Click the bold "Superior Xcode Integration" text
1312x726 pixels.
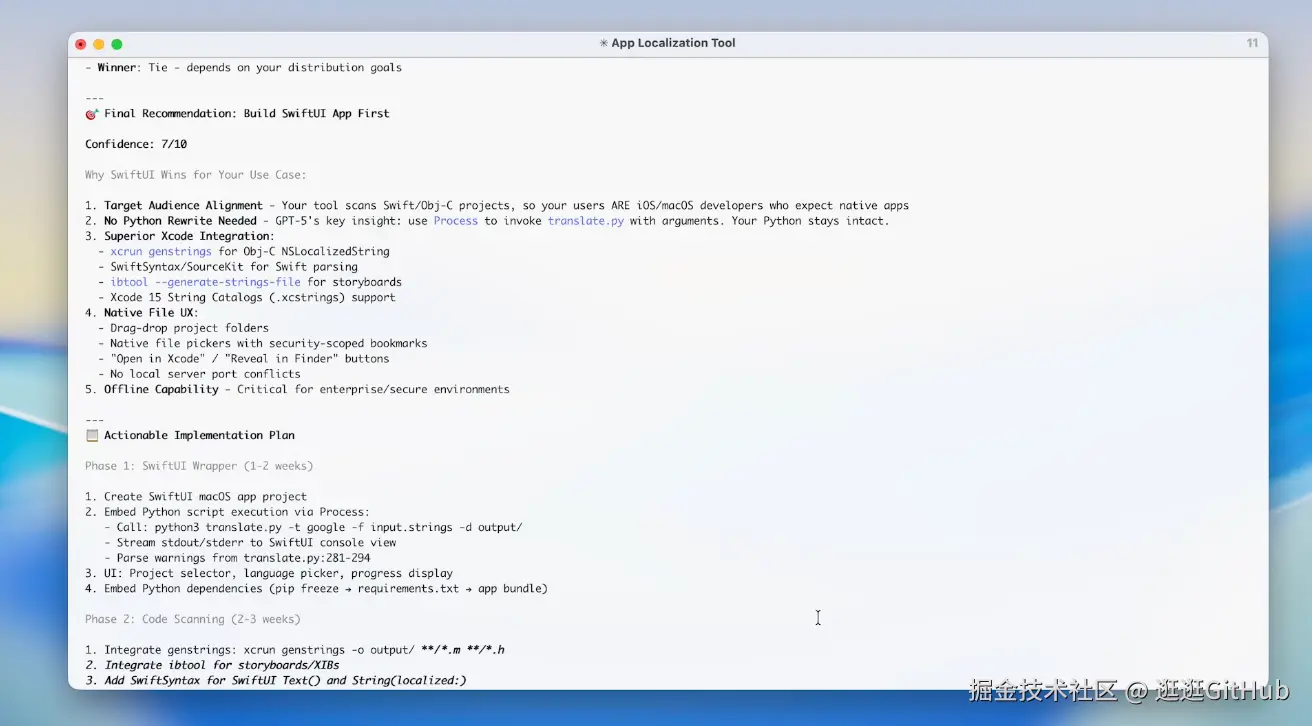(x=186, y=237)
